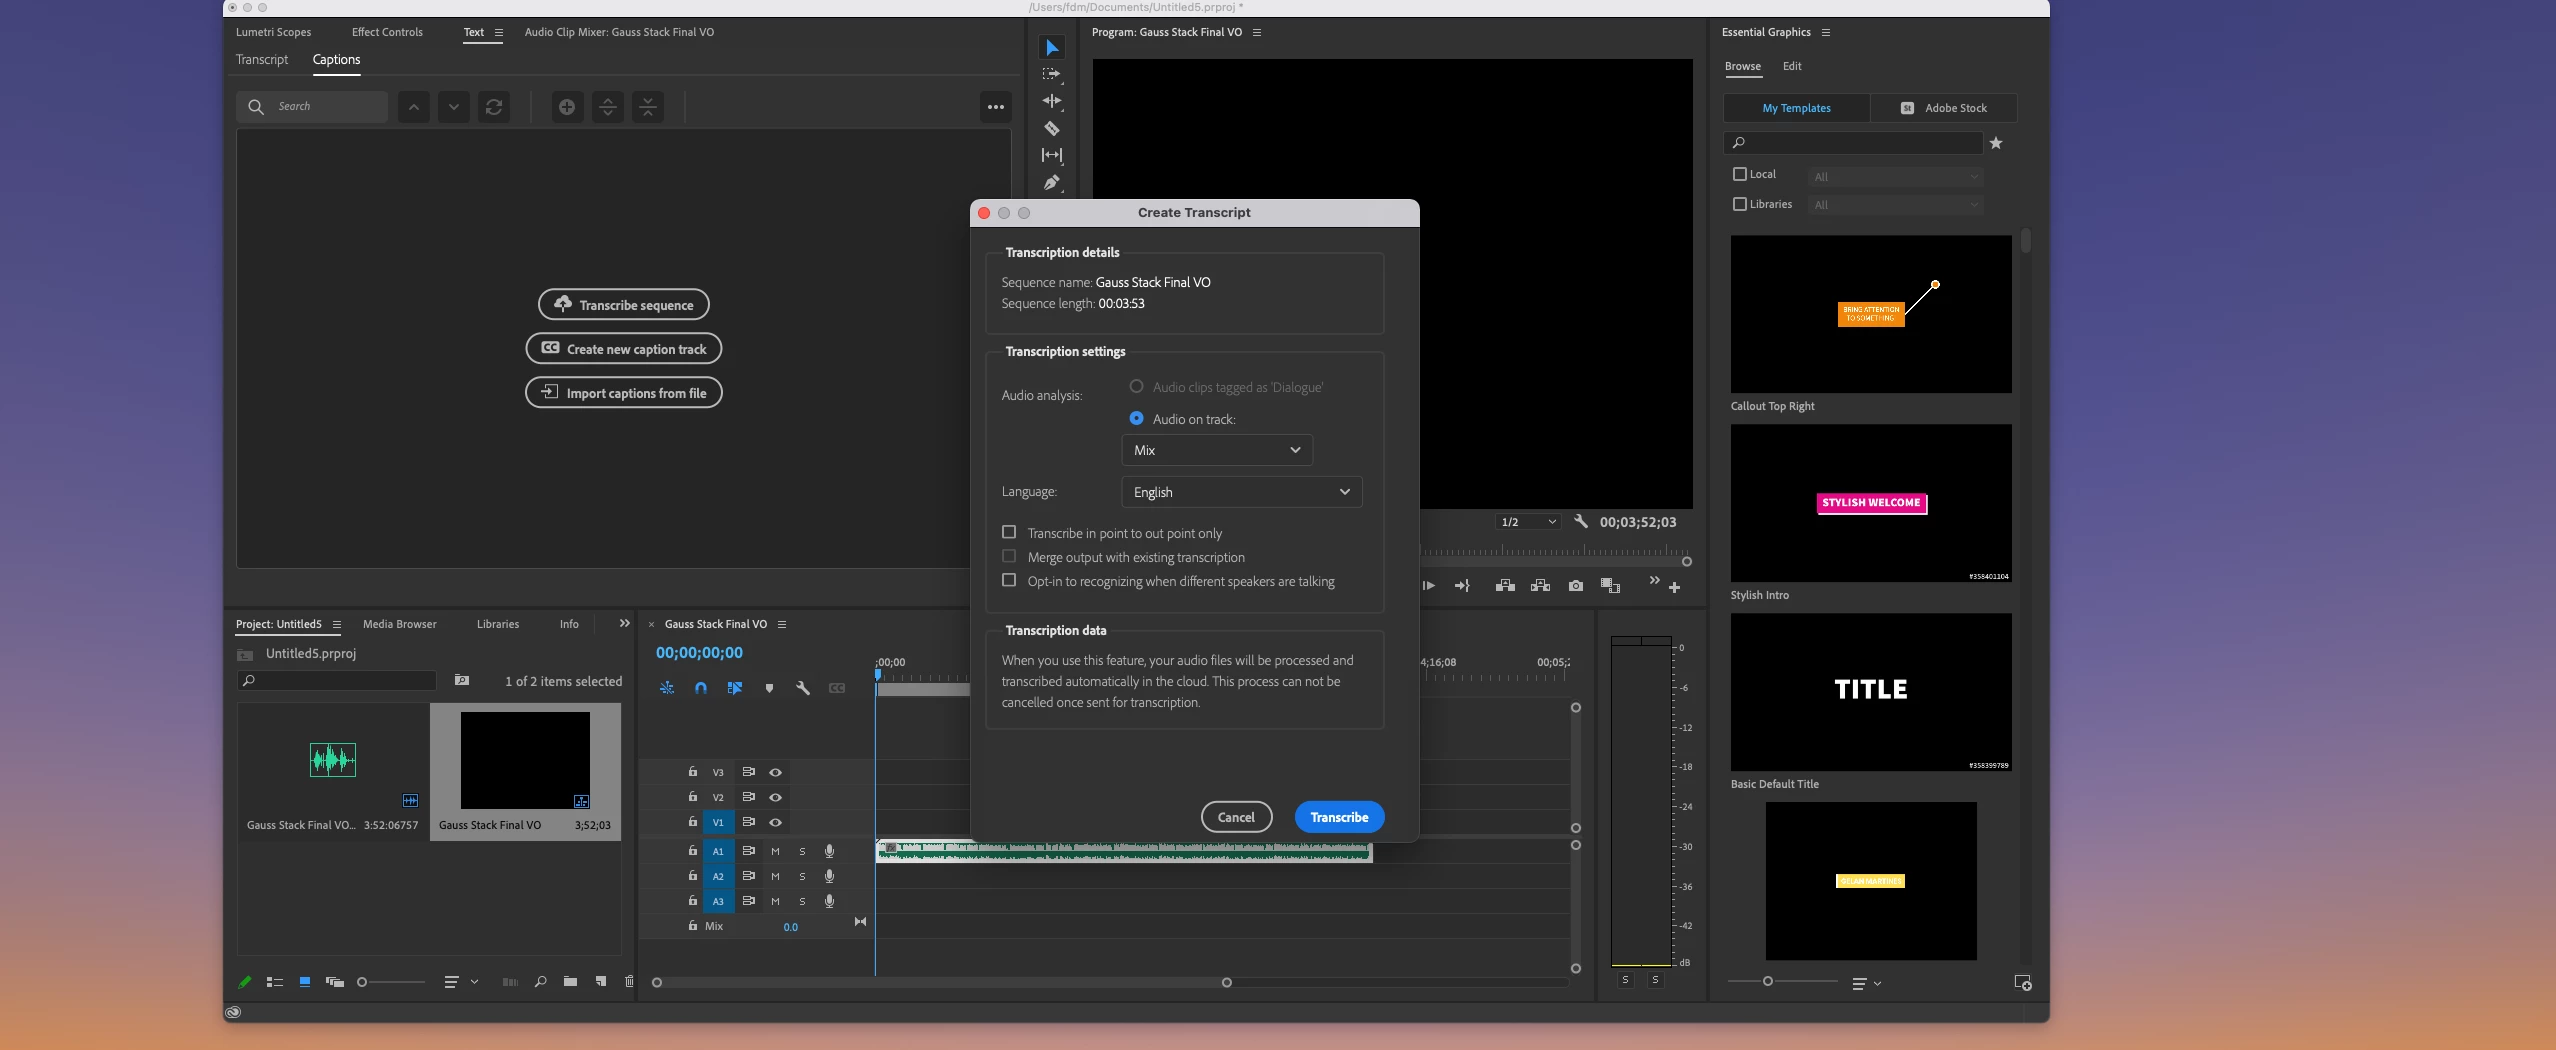Toggle V3 track output eye
This screenshot has width=2556, height=1050.
tap(775, 772)
